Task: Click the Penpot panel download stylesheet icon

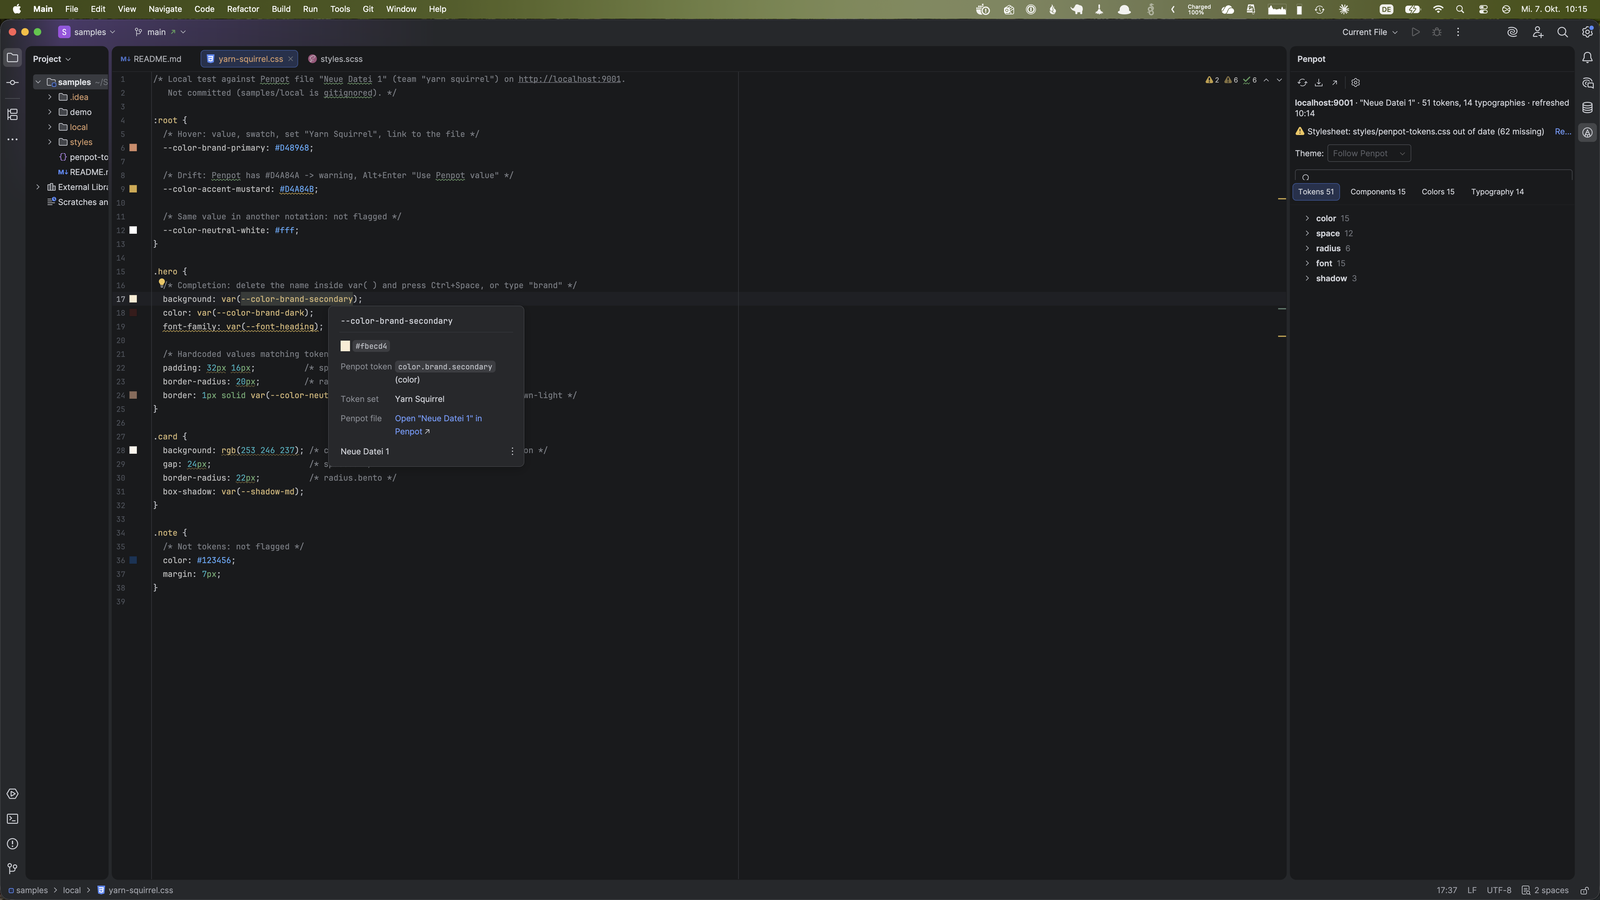Action: click(x=1318, y=83)
